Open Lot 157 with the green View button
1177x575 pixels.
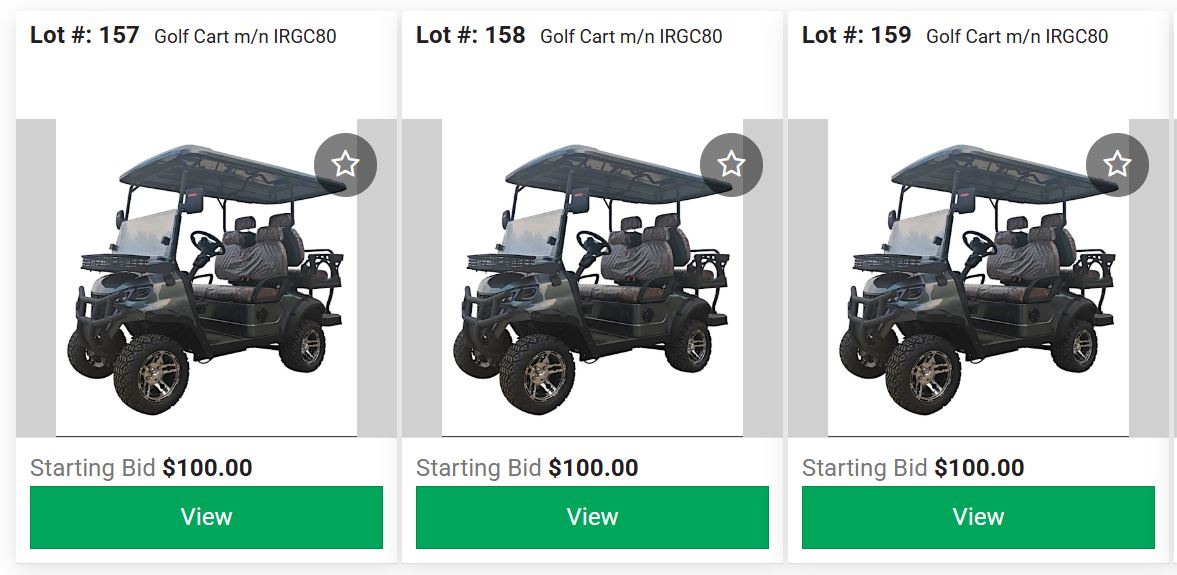(206, 517)
